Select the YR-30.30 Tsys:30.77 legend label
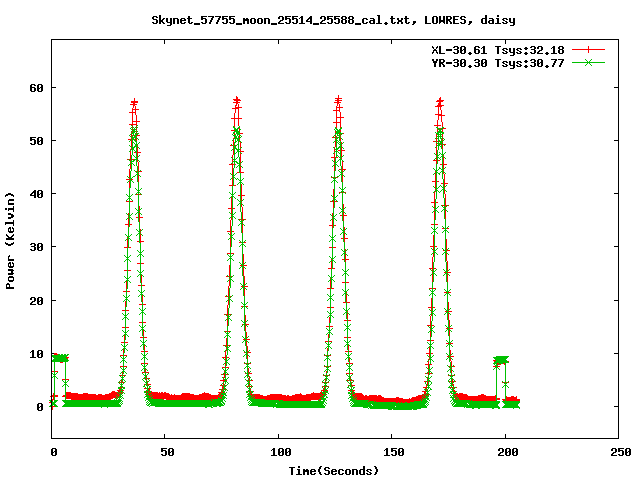 (494, 62)
